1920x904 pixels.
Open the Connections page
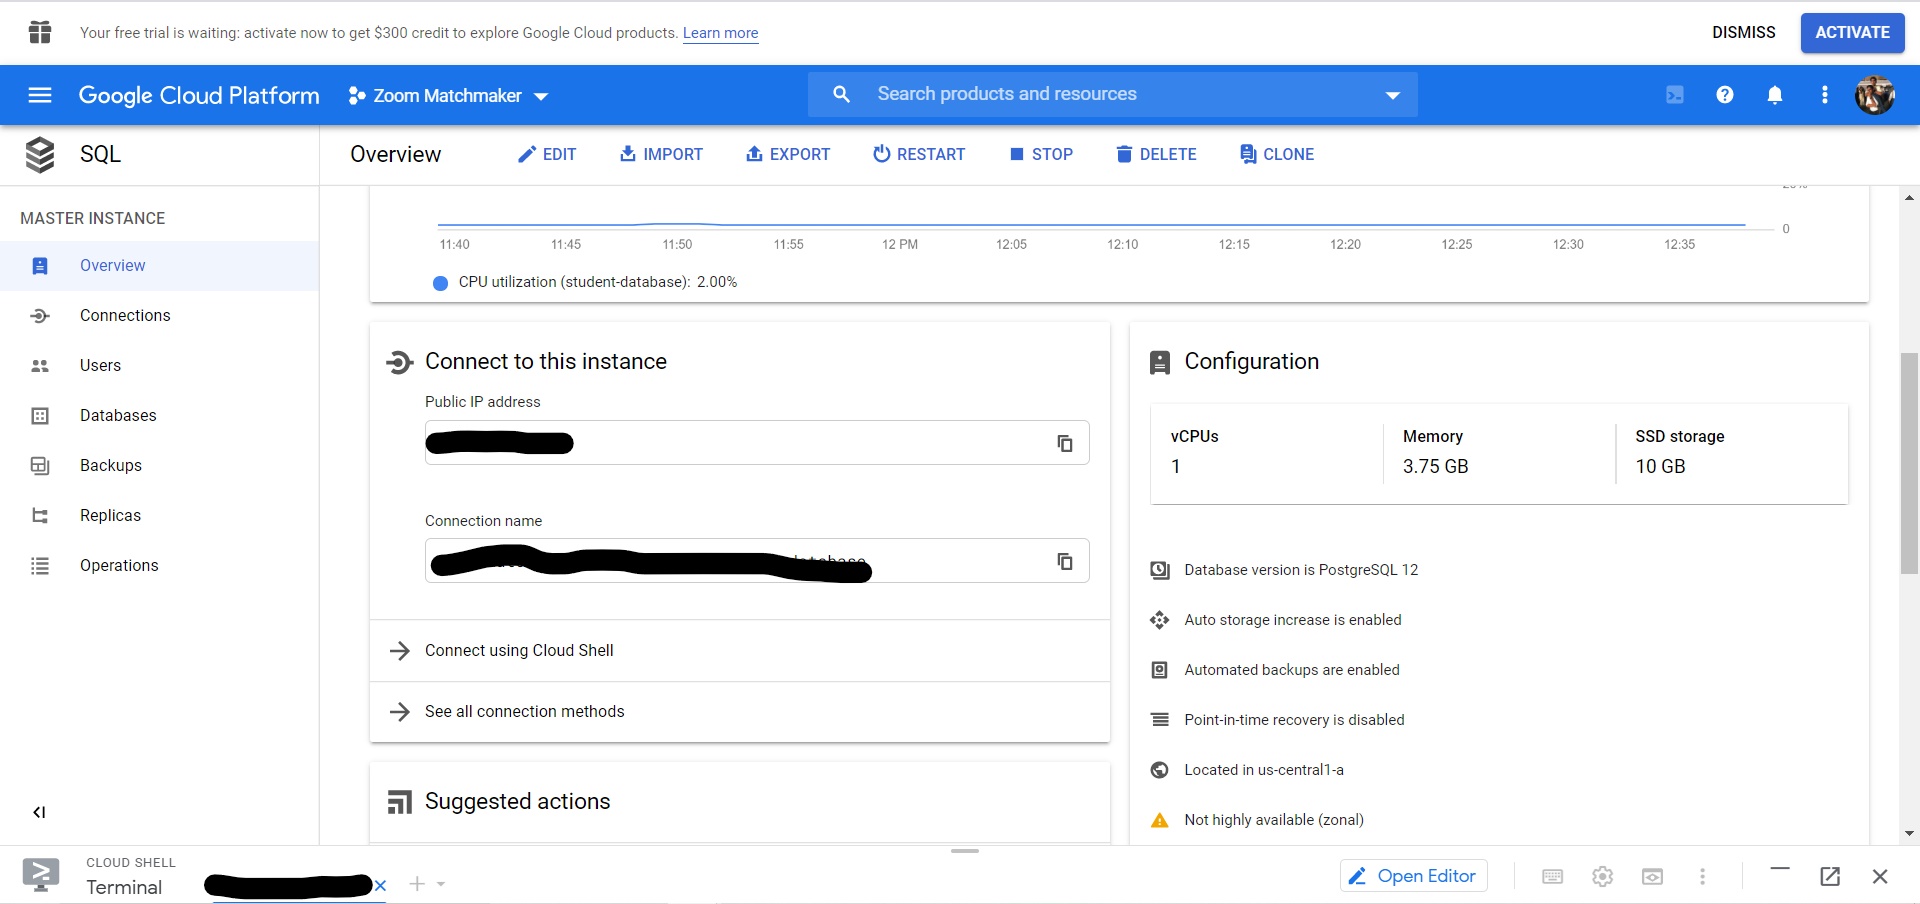(160, 316)
